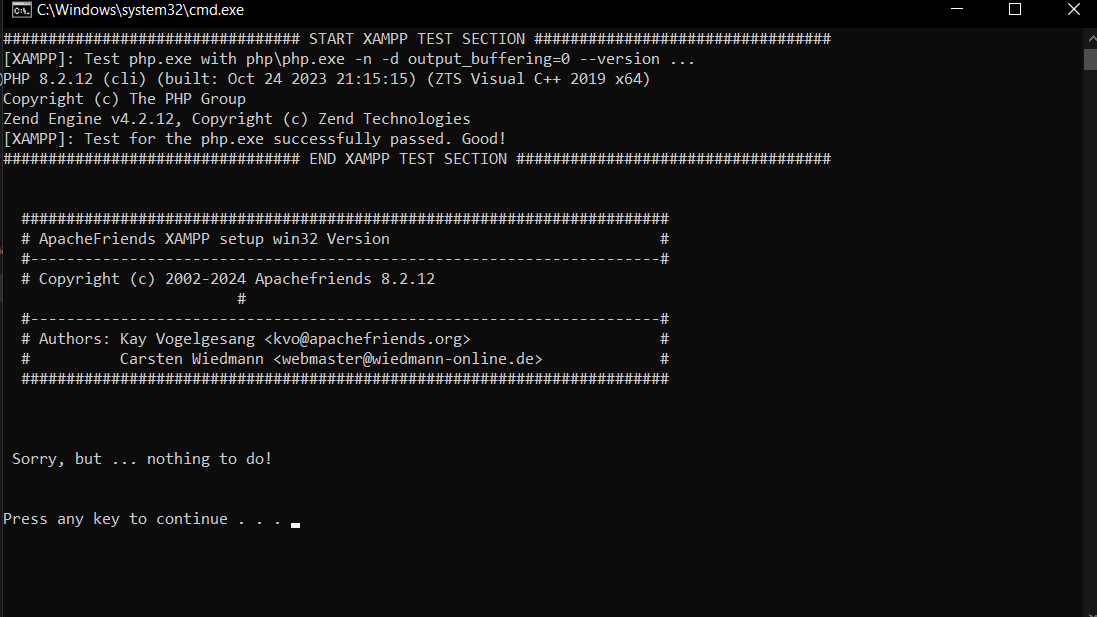The width and height of the screenshot is (1097, 617).
Task: Click the kvo@apachefriends.org email text
Action: click(367, 339)
